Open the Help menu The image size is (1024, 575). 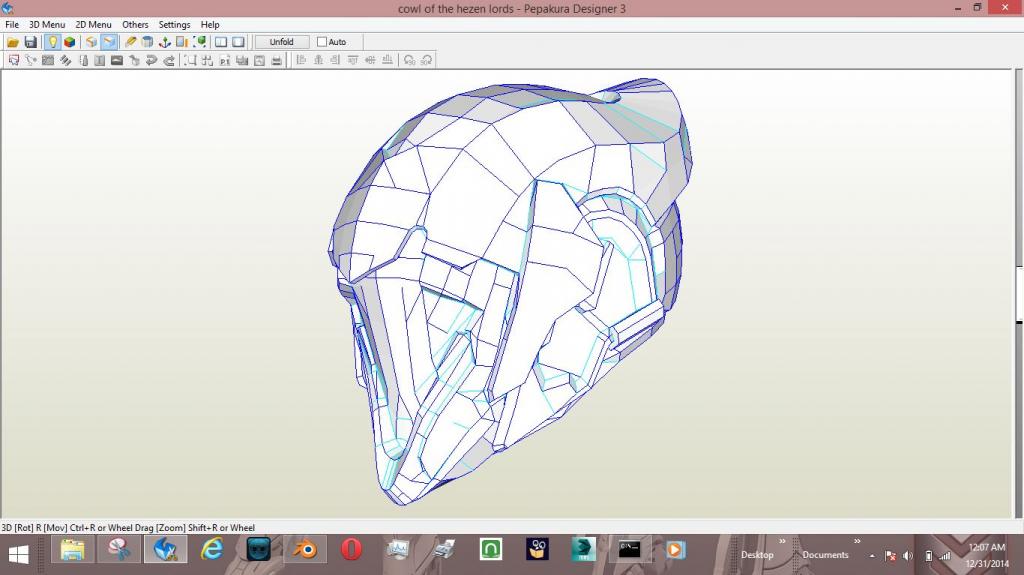click(210, 24)
